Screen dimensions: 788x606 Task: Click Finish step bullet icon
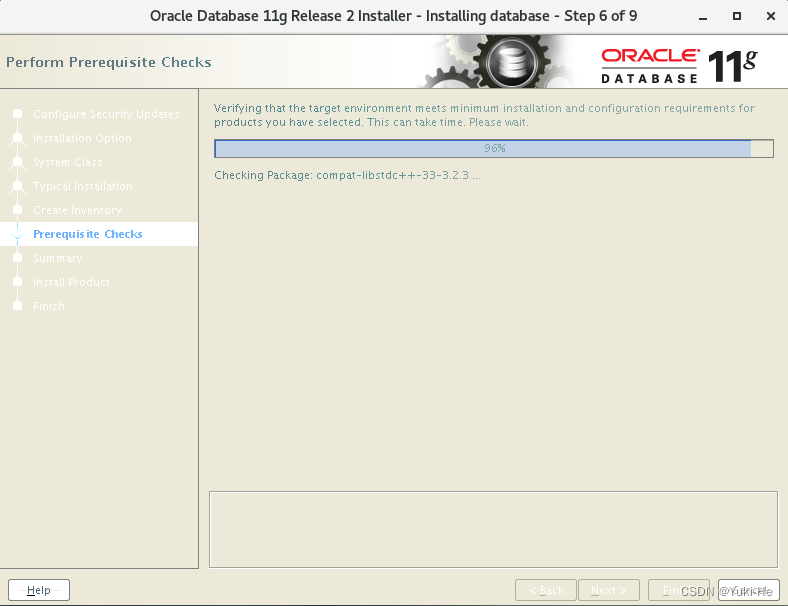[x=18, y=306]
